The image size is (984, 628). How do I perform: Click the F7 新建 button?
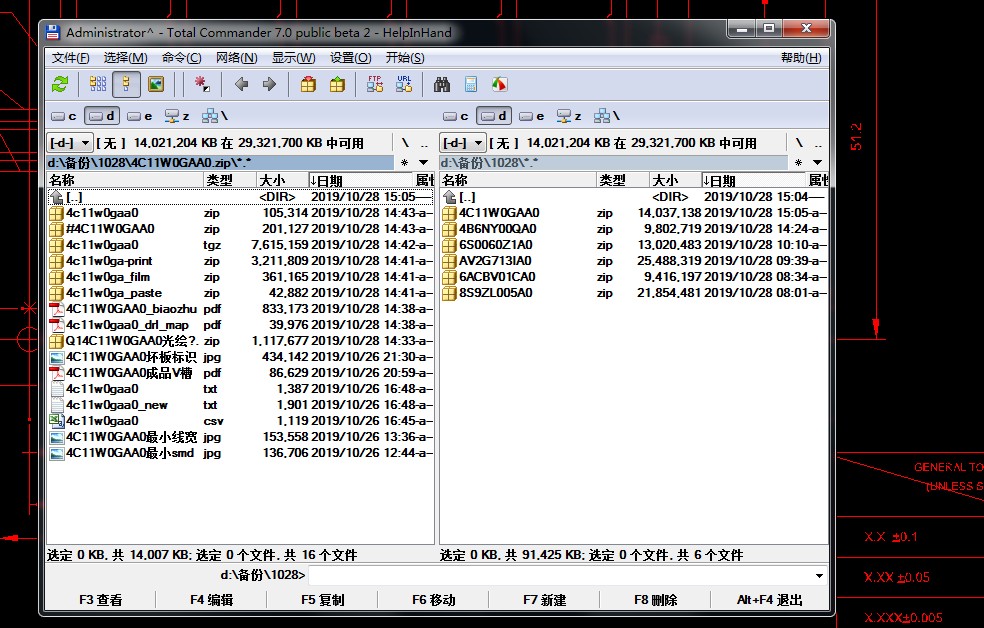click(x=545, y=600)
